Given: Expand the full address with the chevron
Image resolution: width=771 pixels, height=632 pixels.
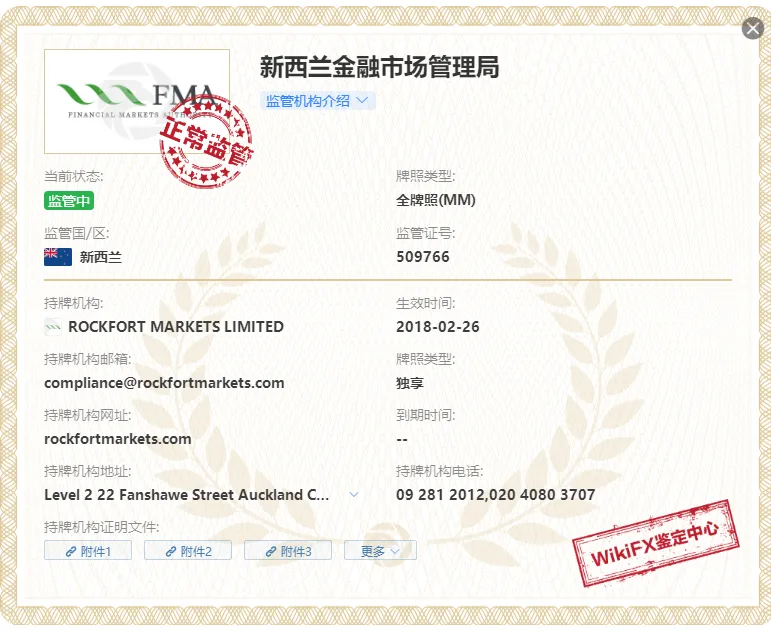Looking at the screenshot, I should point(354,495).
